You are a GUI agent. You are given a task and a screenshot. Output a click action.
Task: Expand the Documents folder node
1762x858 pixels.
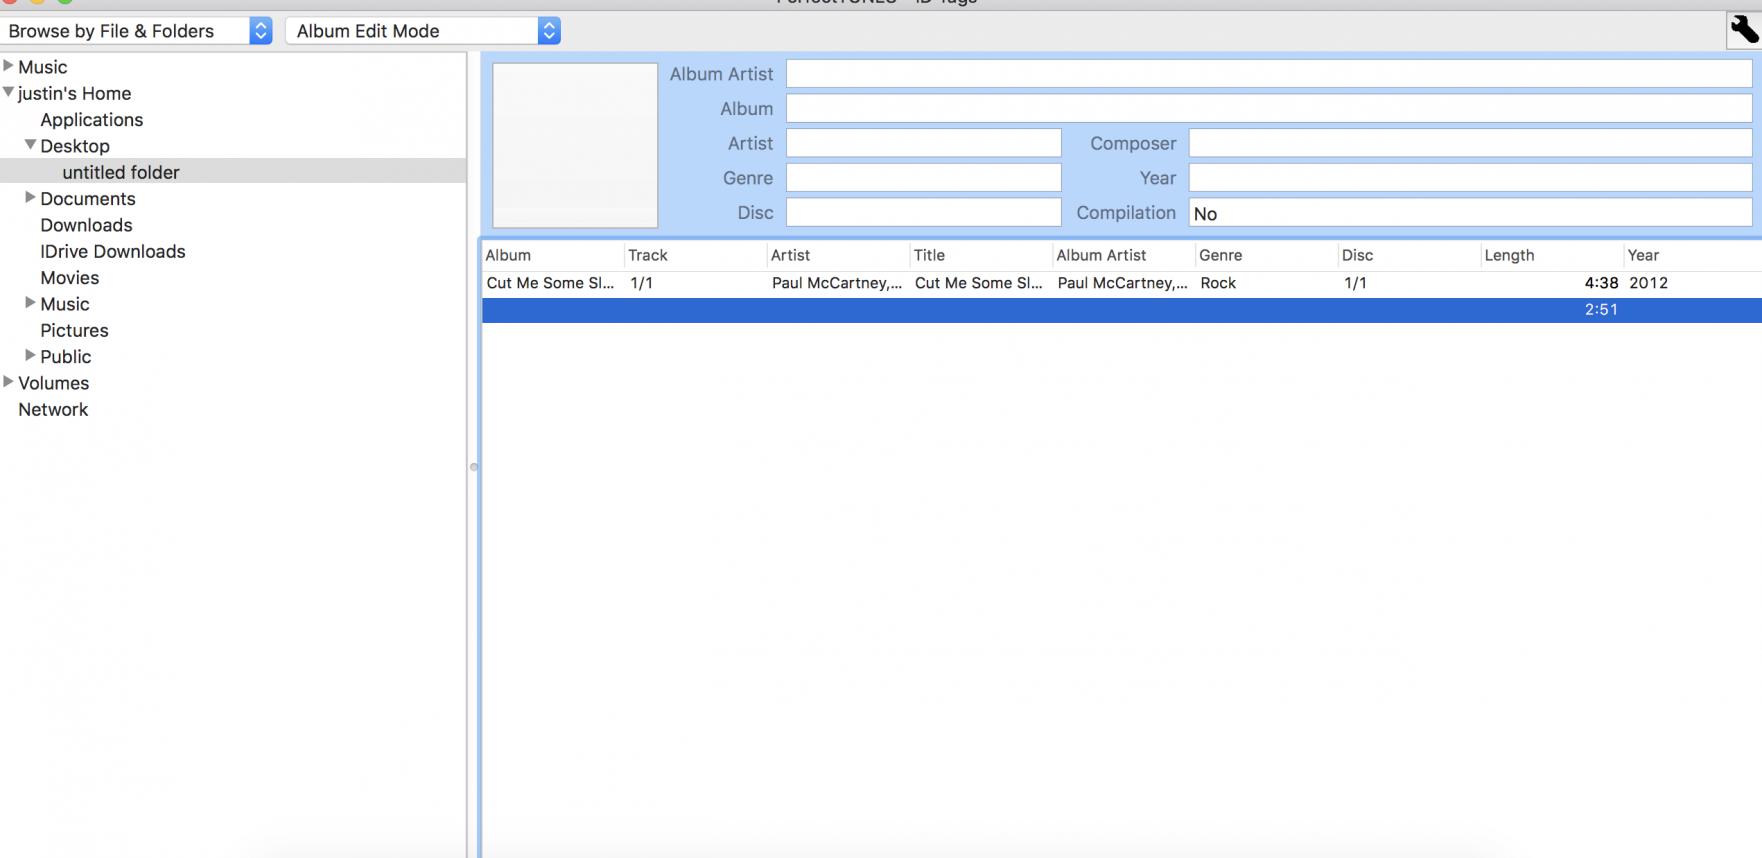point(30,198)
